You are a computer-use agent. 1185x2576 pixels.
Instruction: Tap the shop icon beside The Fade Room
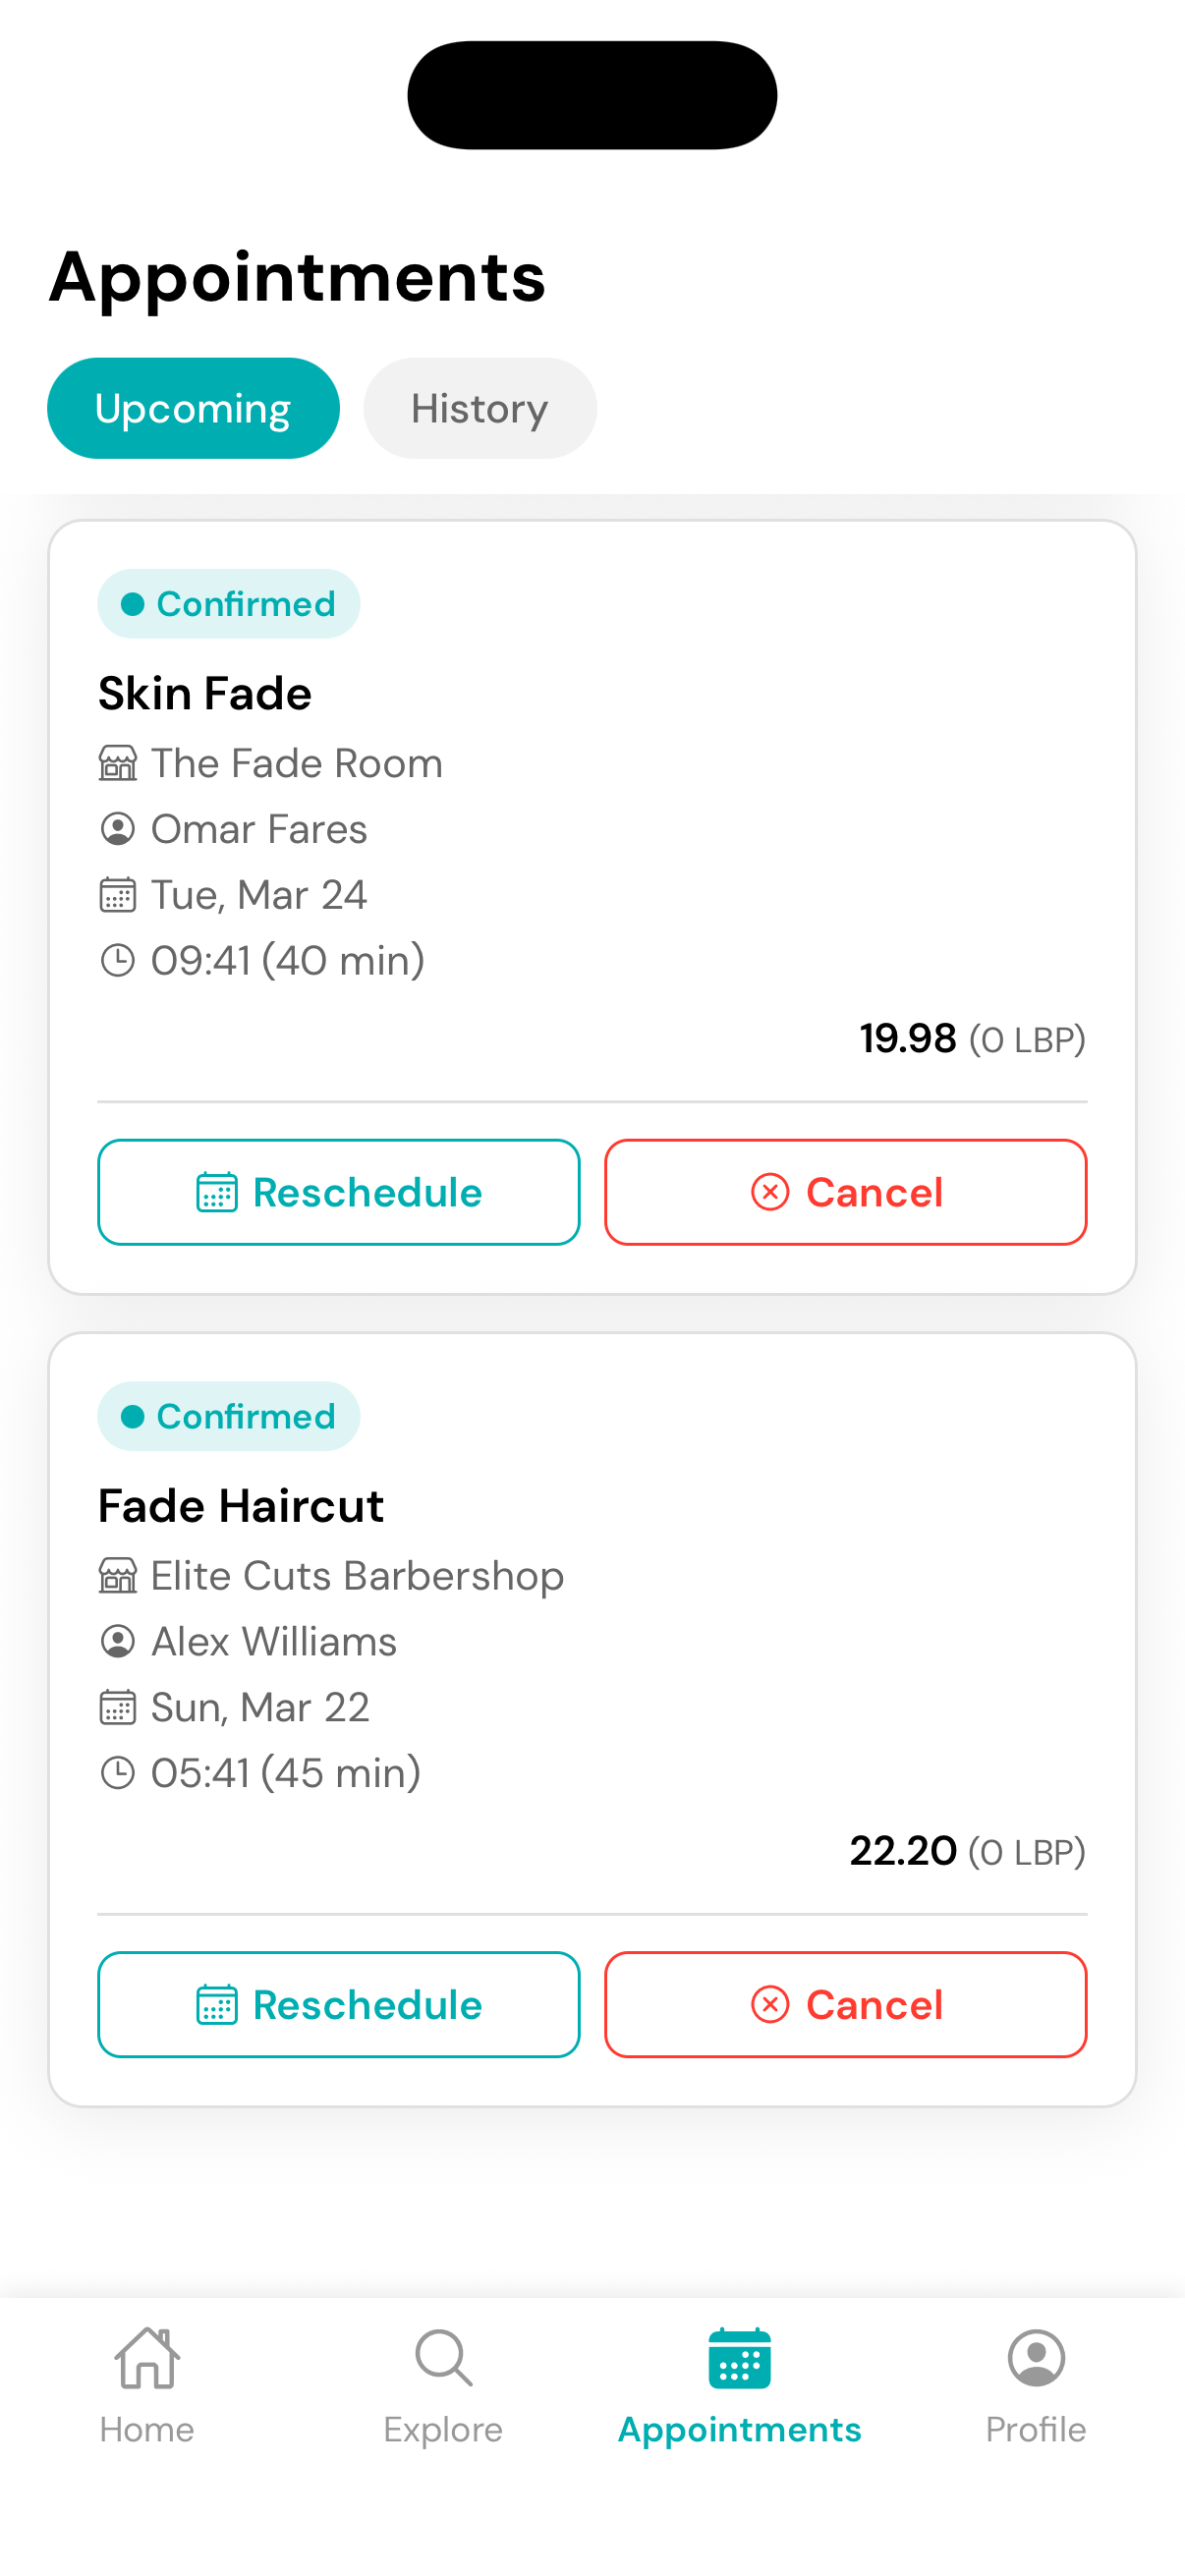coord(118,764)
